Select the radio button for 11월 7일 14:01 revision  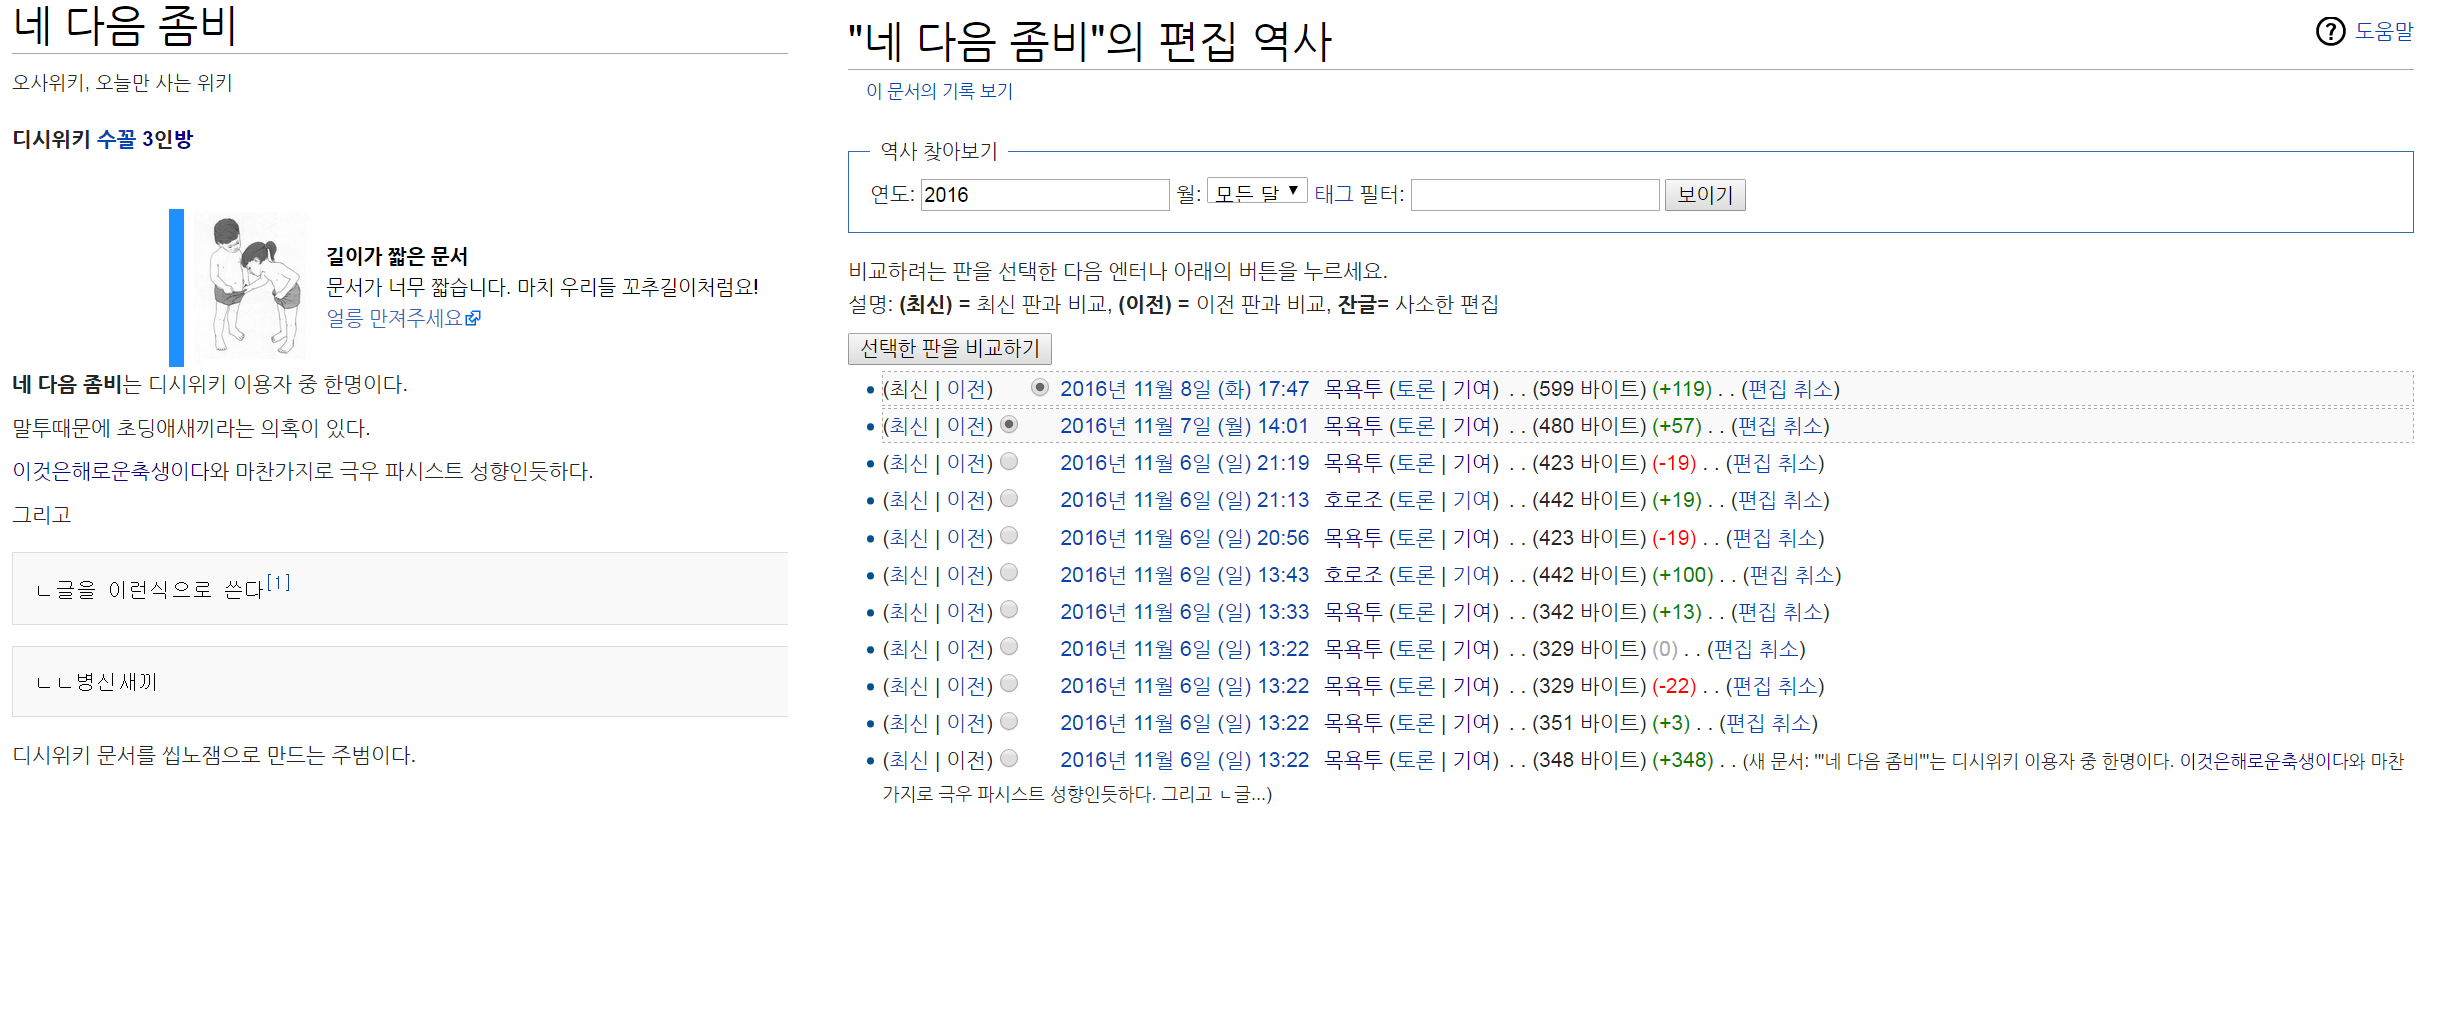tap(1009, 425)
